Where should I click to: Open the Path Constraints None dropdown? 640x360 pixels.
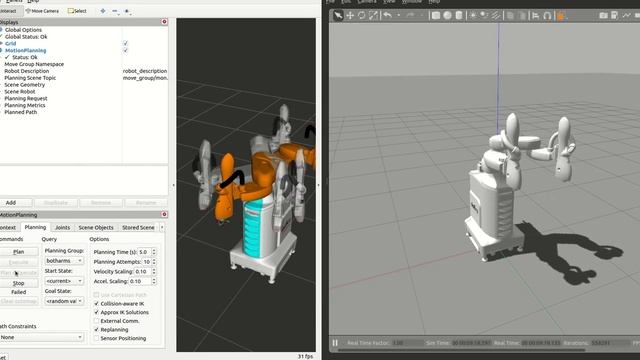point(42,337)
